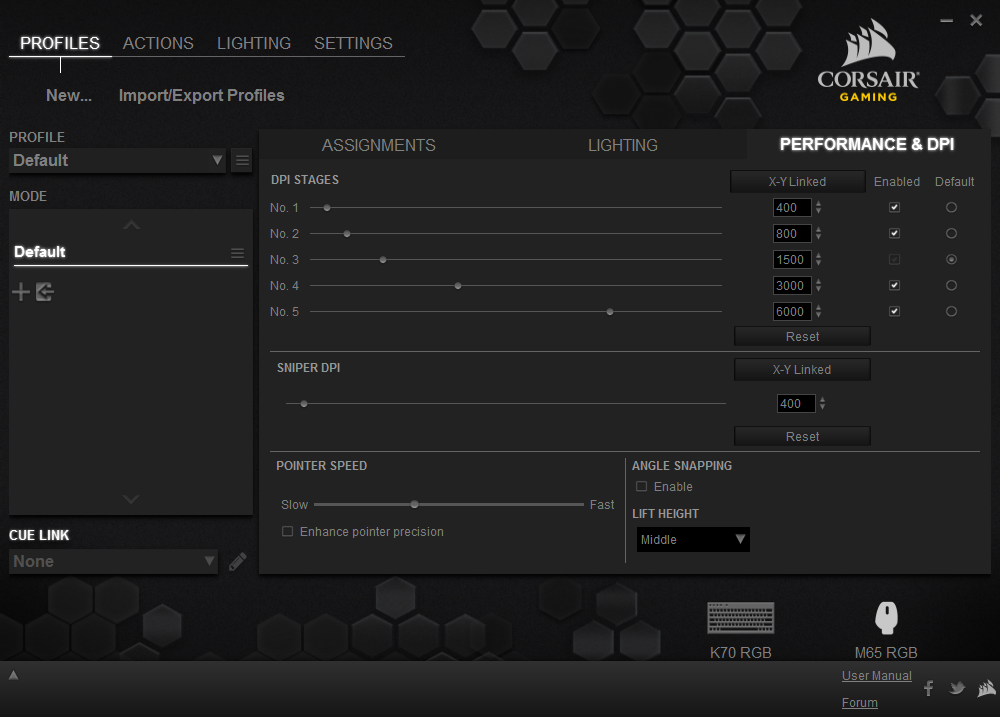Screen dimensions: 1000x717
Task: Check Enhance pointer precision
Action: [288, 531]
